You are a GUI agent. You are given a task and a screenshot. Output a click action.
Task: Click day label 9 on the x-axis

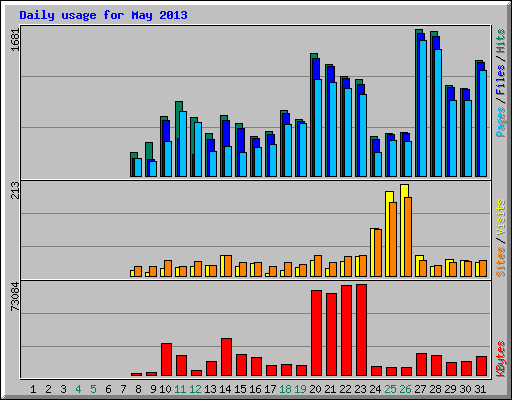point(153,389)
